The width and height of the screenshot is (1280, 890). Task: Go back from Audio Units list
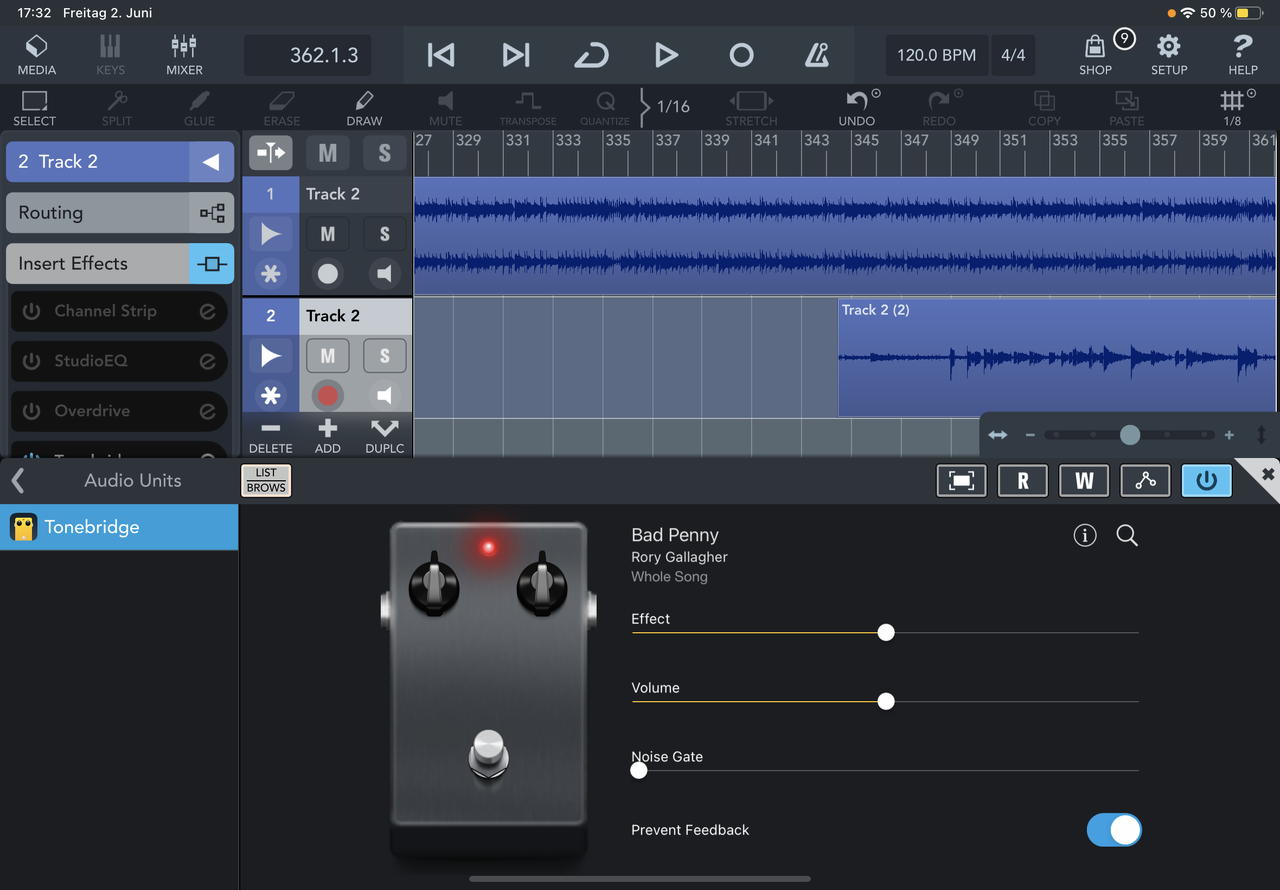18,481
